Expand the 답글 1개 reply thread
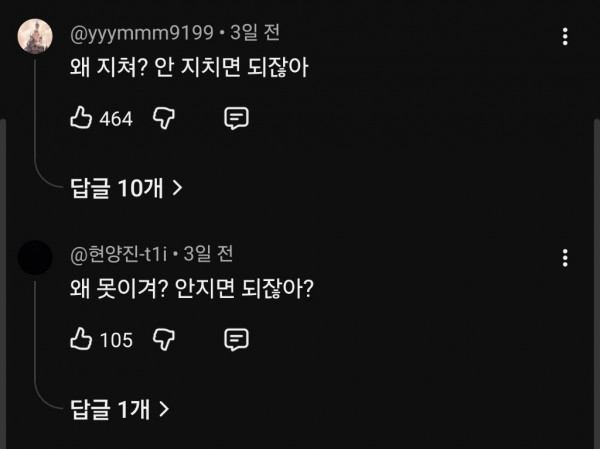This screenshot has width=600, height=449. (x=120, y=407)
